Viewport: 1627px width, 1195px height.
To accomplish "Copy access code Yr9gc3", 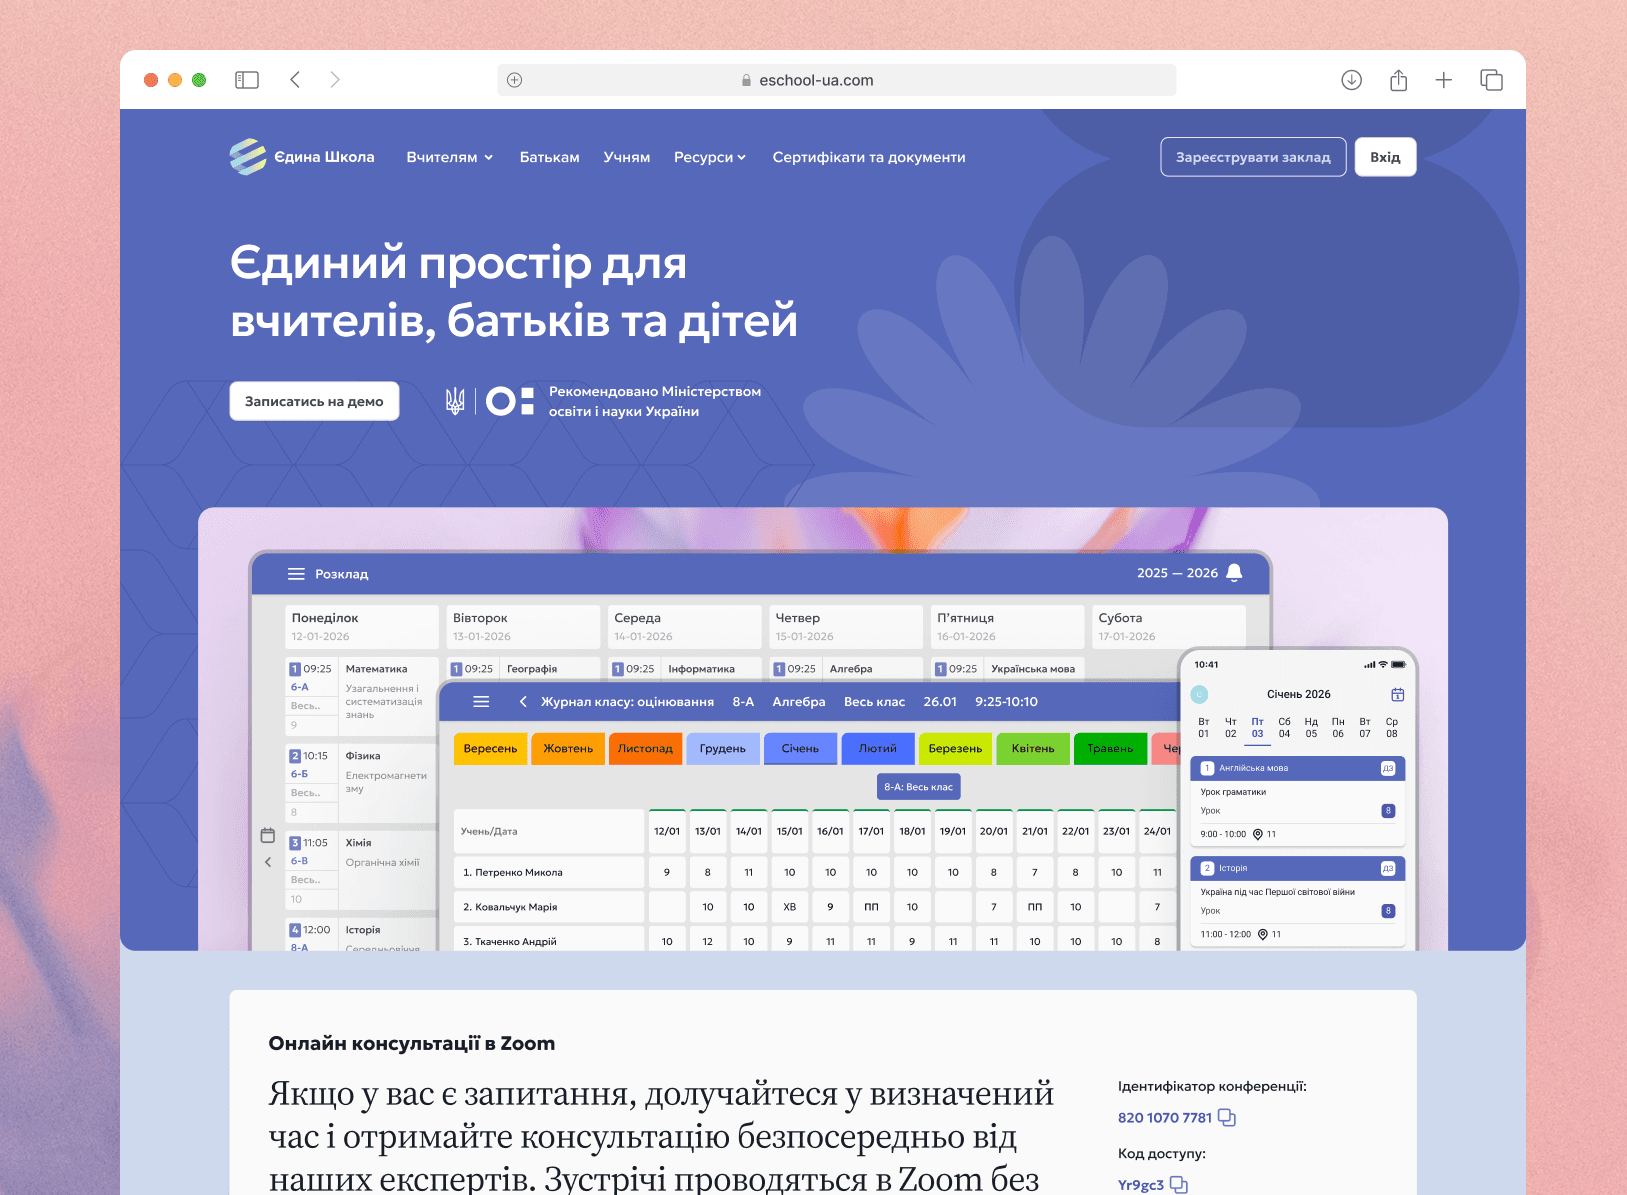I will pos(1179,1185).
